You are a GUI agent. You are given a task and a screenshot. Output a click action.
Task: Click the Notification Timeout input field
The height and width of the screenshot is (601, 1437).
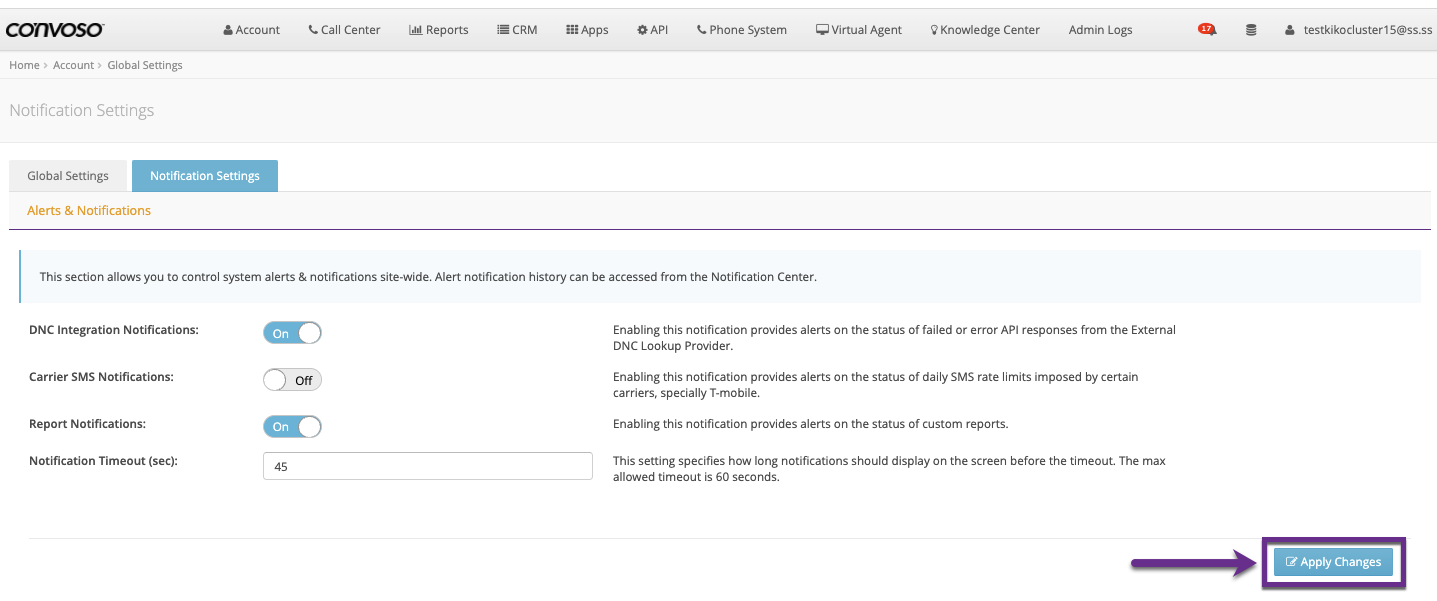tap(428, 466)
